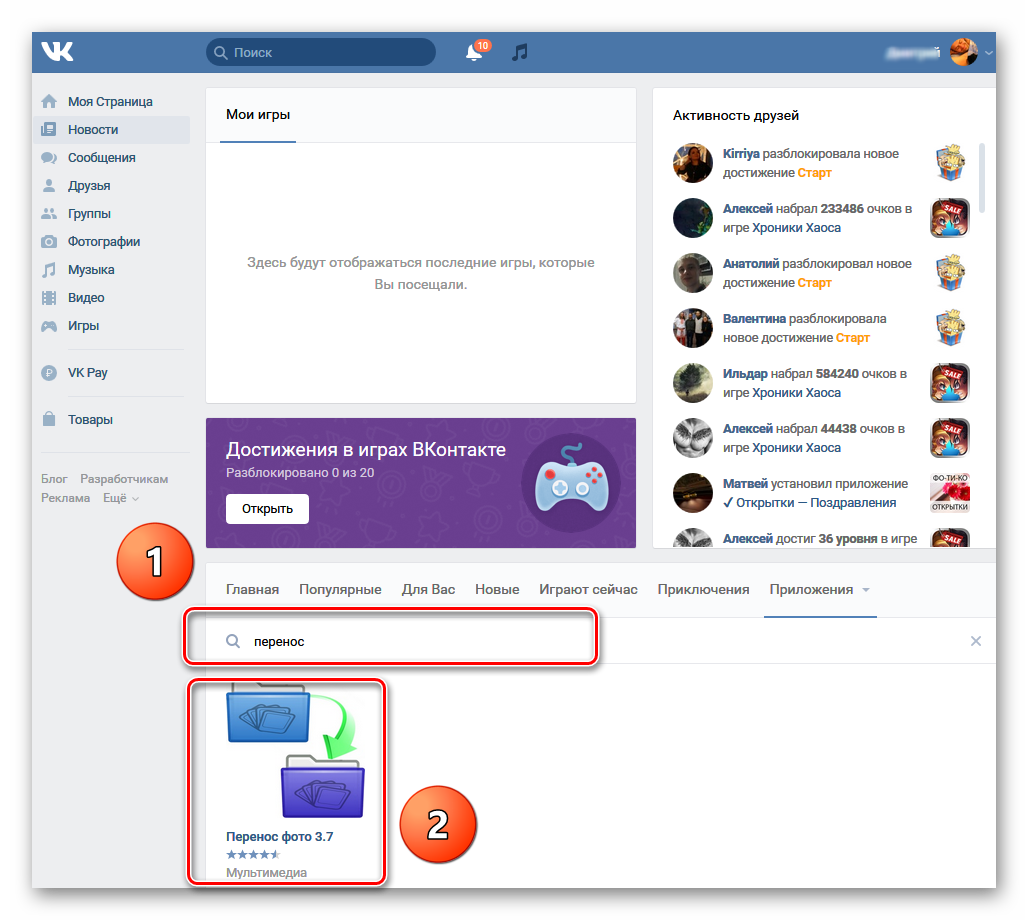Image resolution: width=1028 pixels, height=920 pixels.
Task: Click the top Поиск search field
Action: [321, 52]
